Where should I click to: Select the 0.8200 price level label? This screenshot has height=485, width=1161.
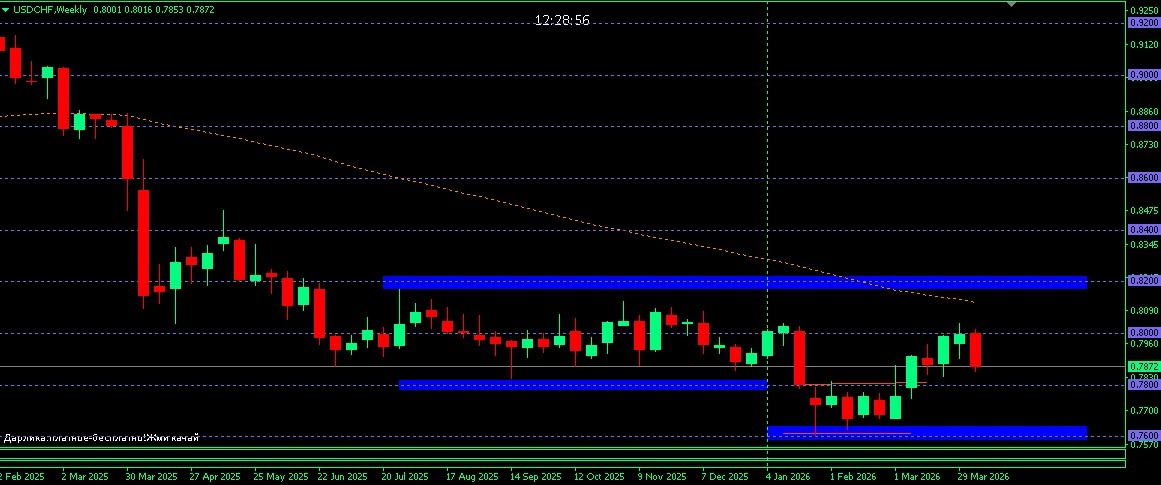click(1143, 281)
